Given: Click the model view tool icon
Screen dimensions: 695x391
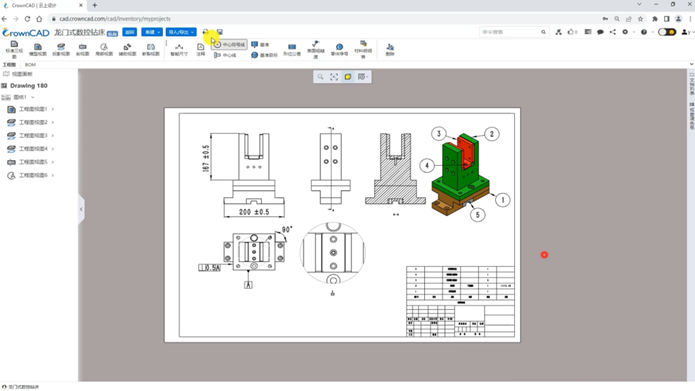Looking at the screenshot, I should [38, 49].
